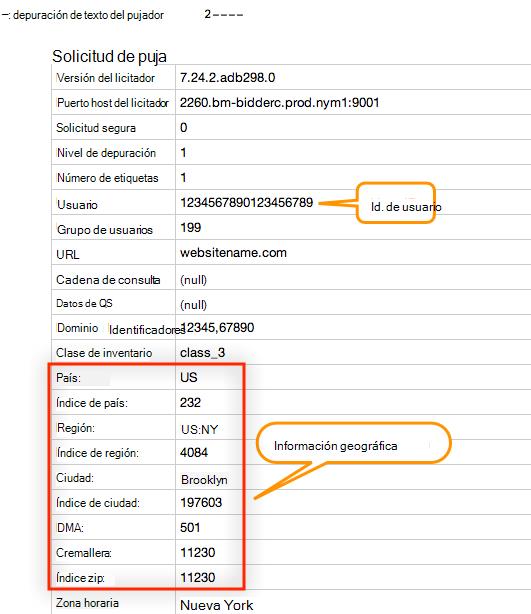Click the 'DMA:' label

click(70, 528)
